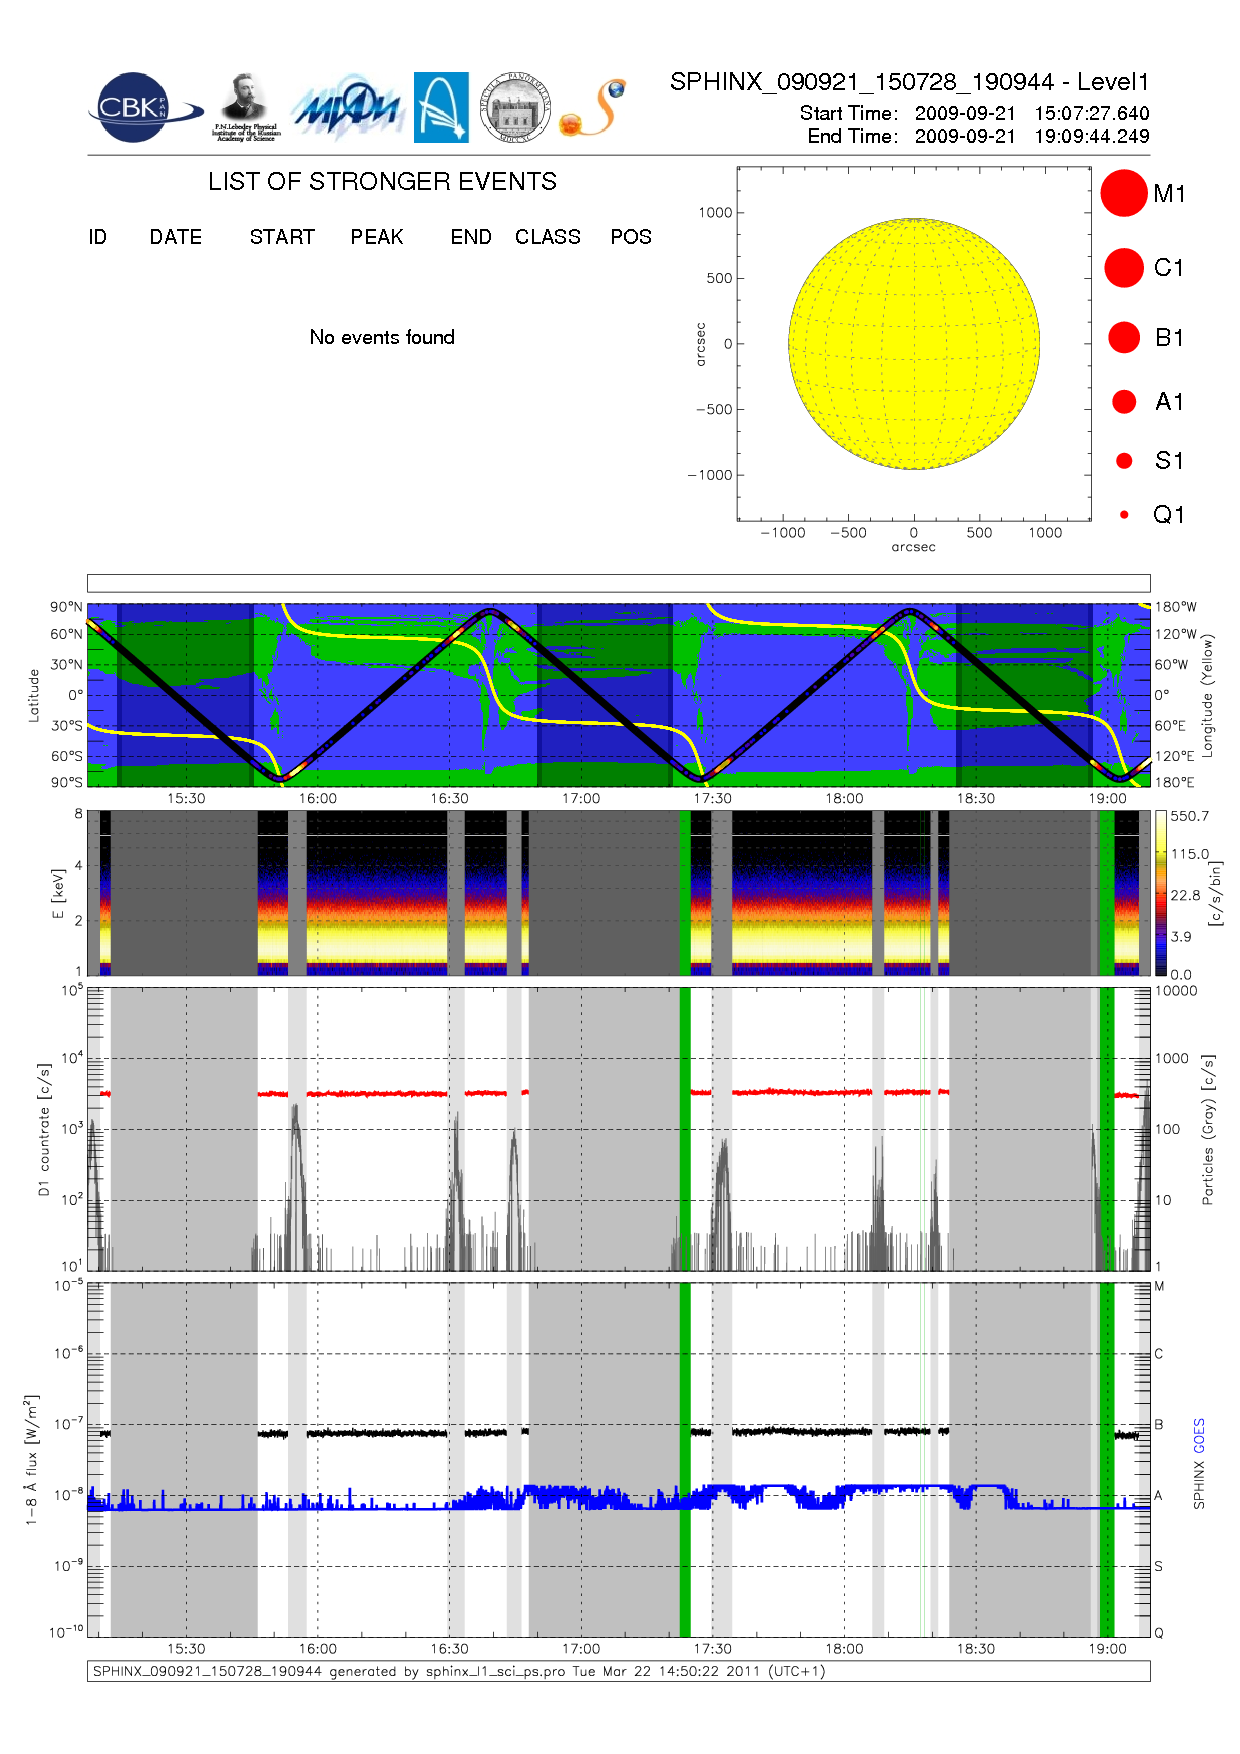Click the 16:00 tick under the orbit map
This screenshot has width=1240, height=1754.
tap(318, 798)
